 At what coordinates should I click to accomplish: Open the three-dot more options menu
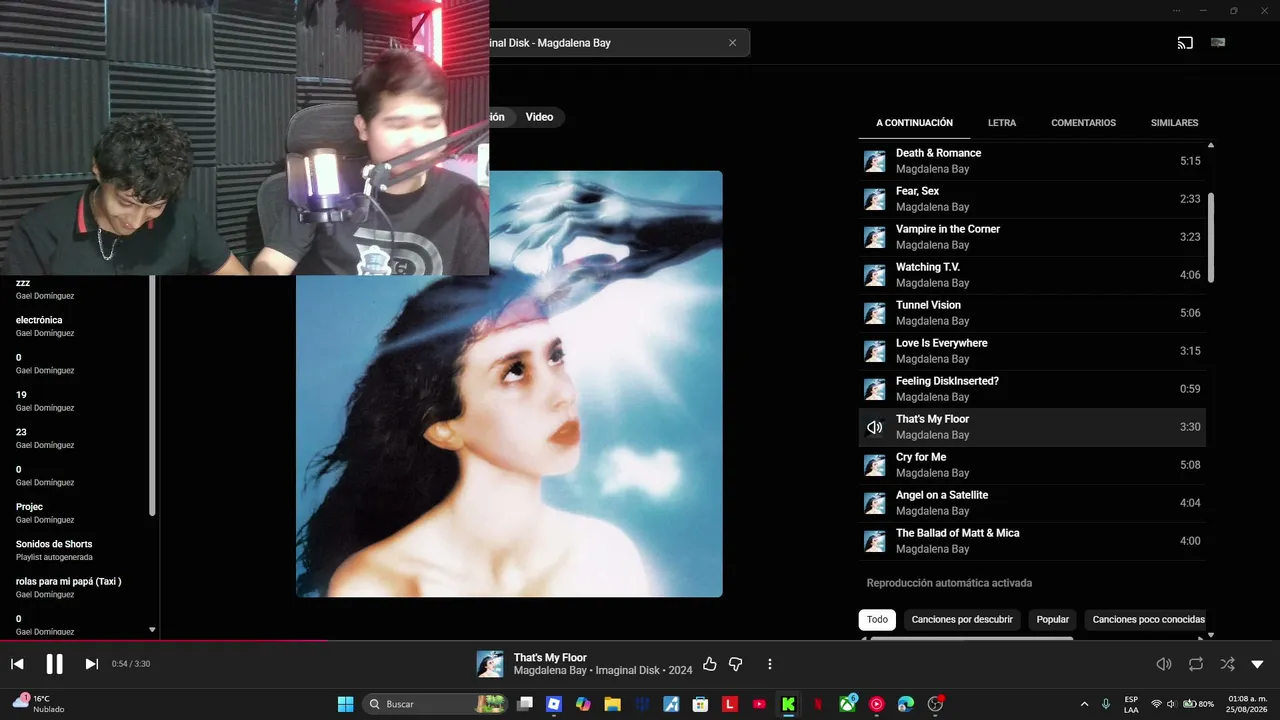(769, 664)
